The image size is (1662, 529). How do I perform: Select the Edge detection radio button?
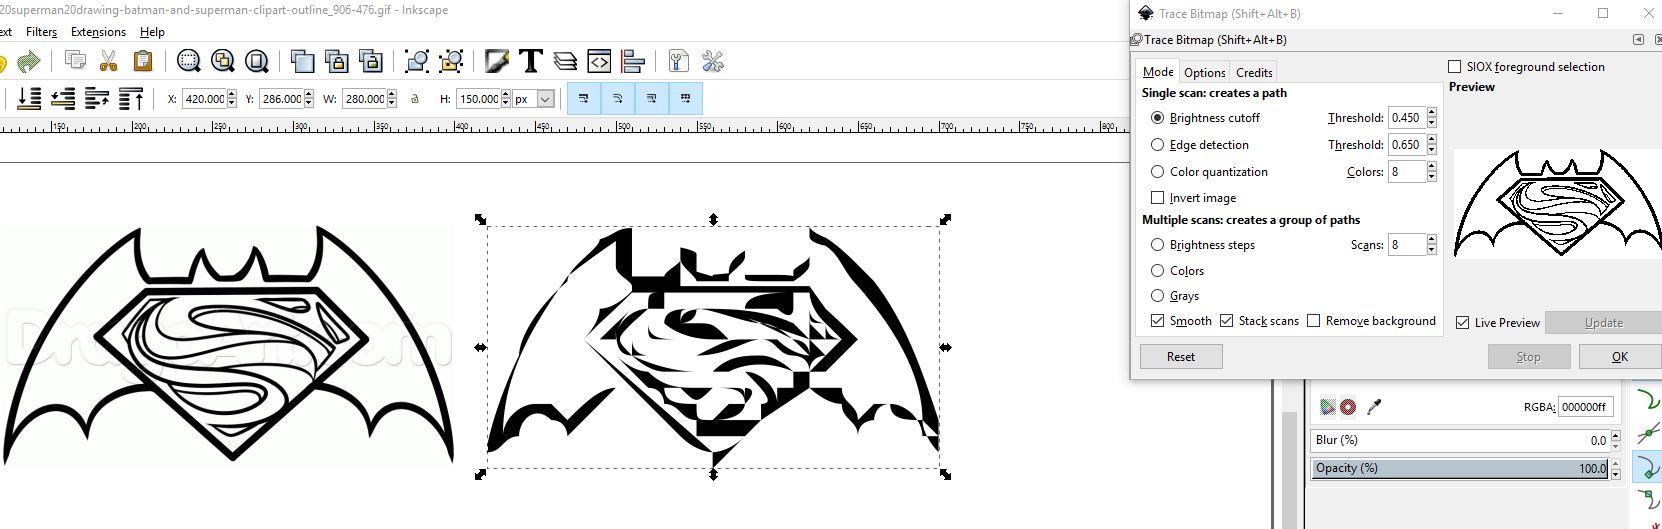coord(1158,145)
